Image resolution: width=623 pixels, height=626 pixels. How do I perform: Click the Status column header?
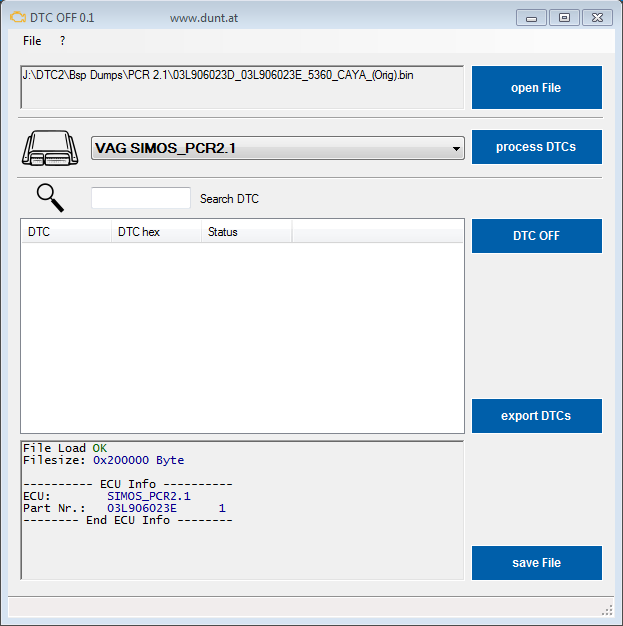246,232
